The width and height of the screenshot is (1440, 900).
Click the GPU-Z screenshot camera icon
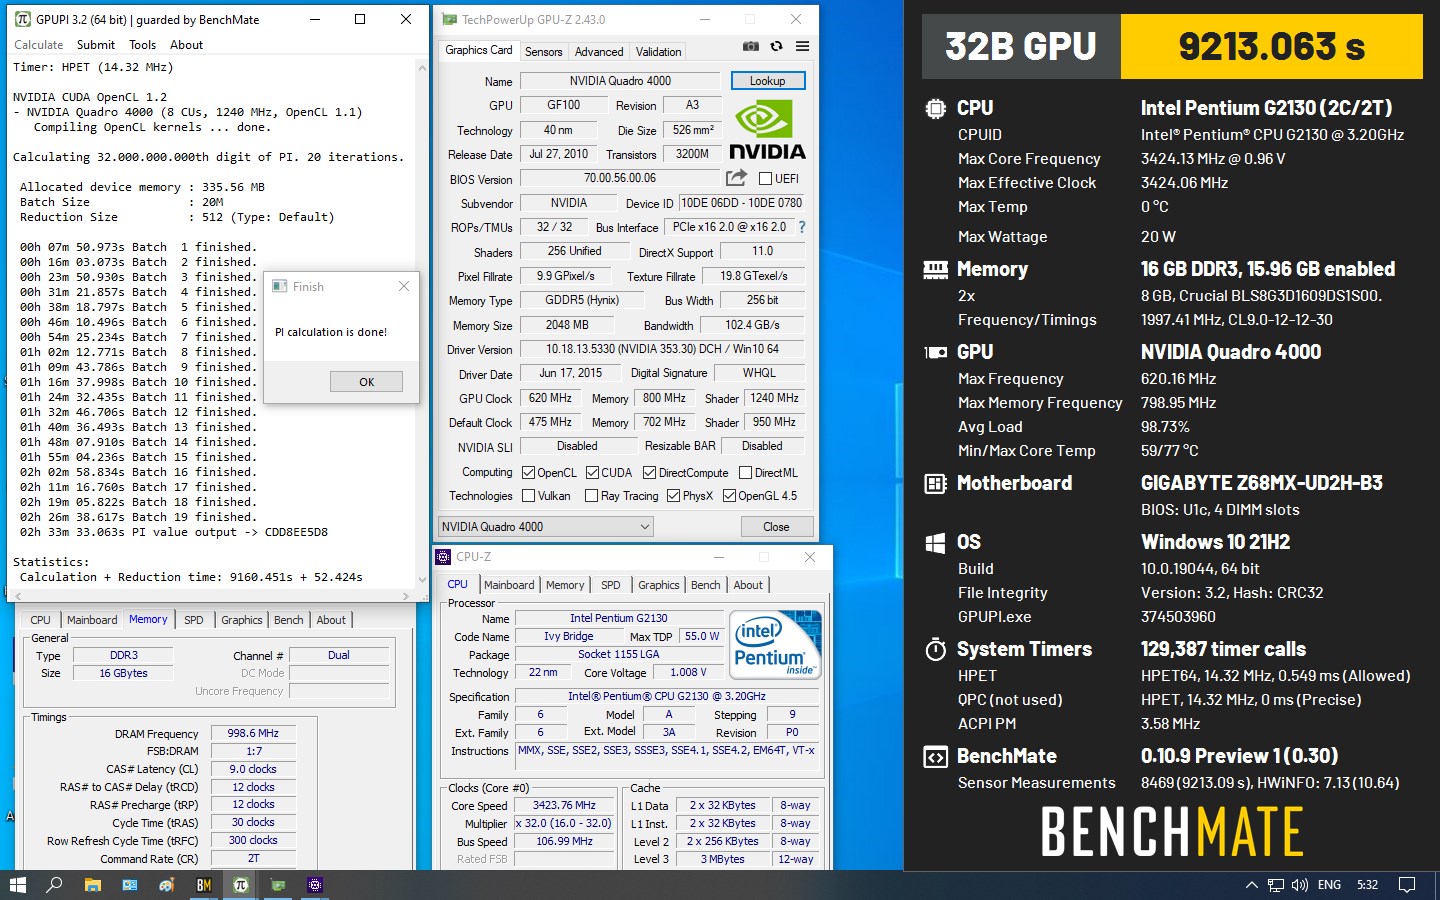pos(751,46)
